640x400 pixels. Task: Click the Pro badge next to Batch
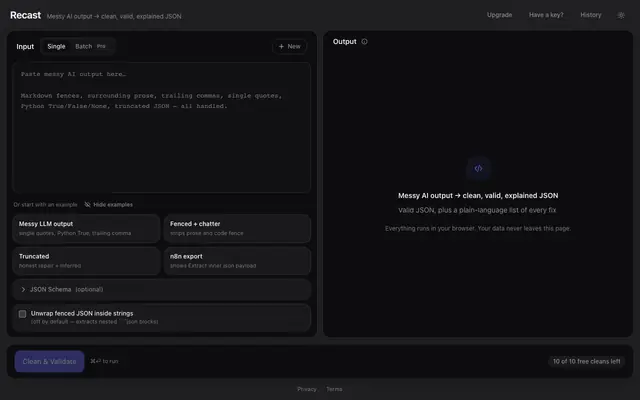click(101, 47)
